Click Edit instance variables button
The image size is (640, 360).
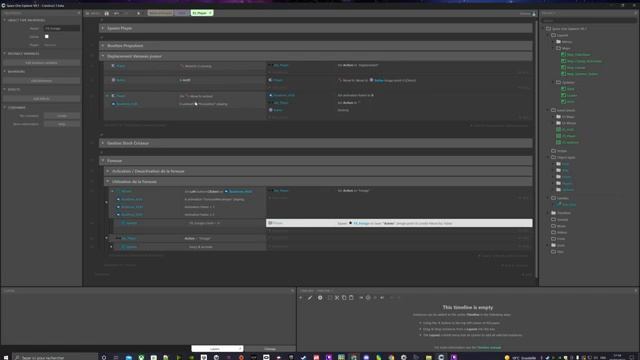[41, 63]
